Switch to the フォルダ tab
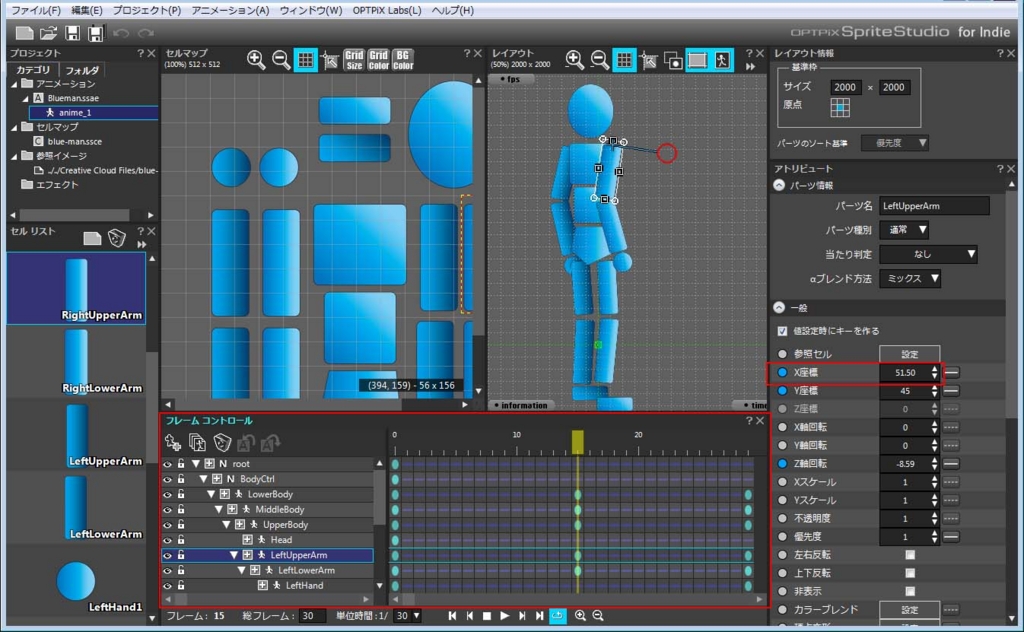This screenshot has height=632, width=1024. 82,70
